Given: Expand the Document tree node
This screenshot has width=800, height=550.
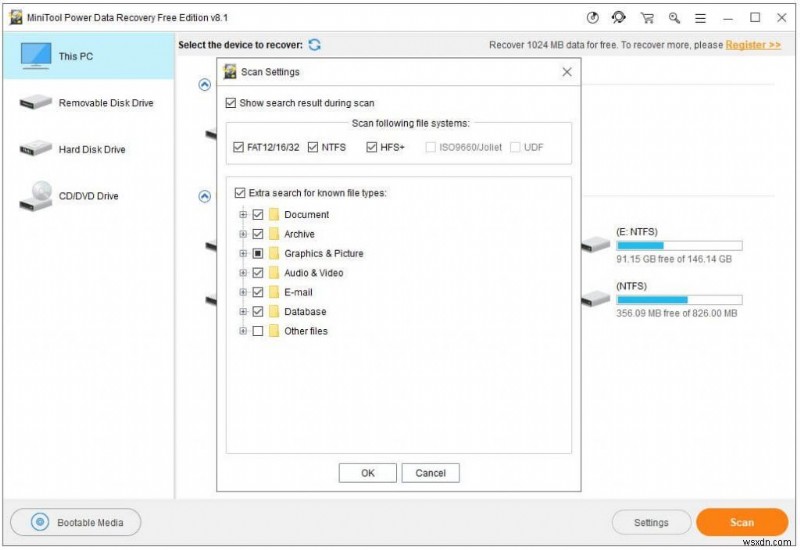Looking at the screenshot, I should [x=243, y=214].
